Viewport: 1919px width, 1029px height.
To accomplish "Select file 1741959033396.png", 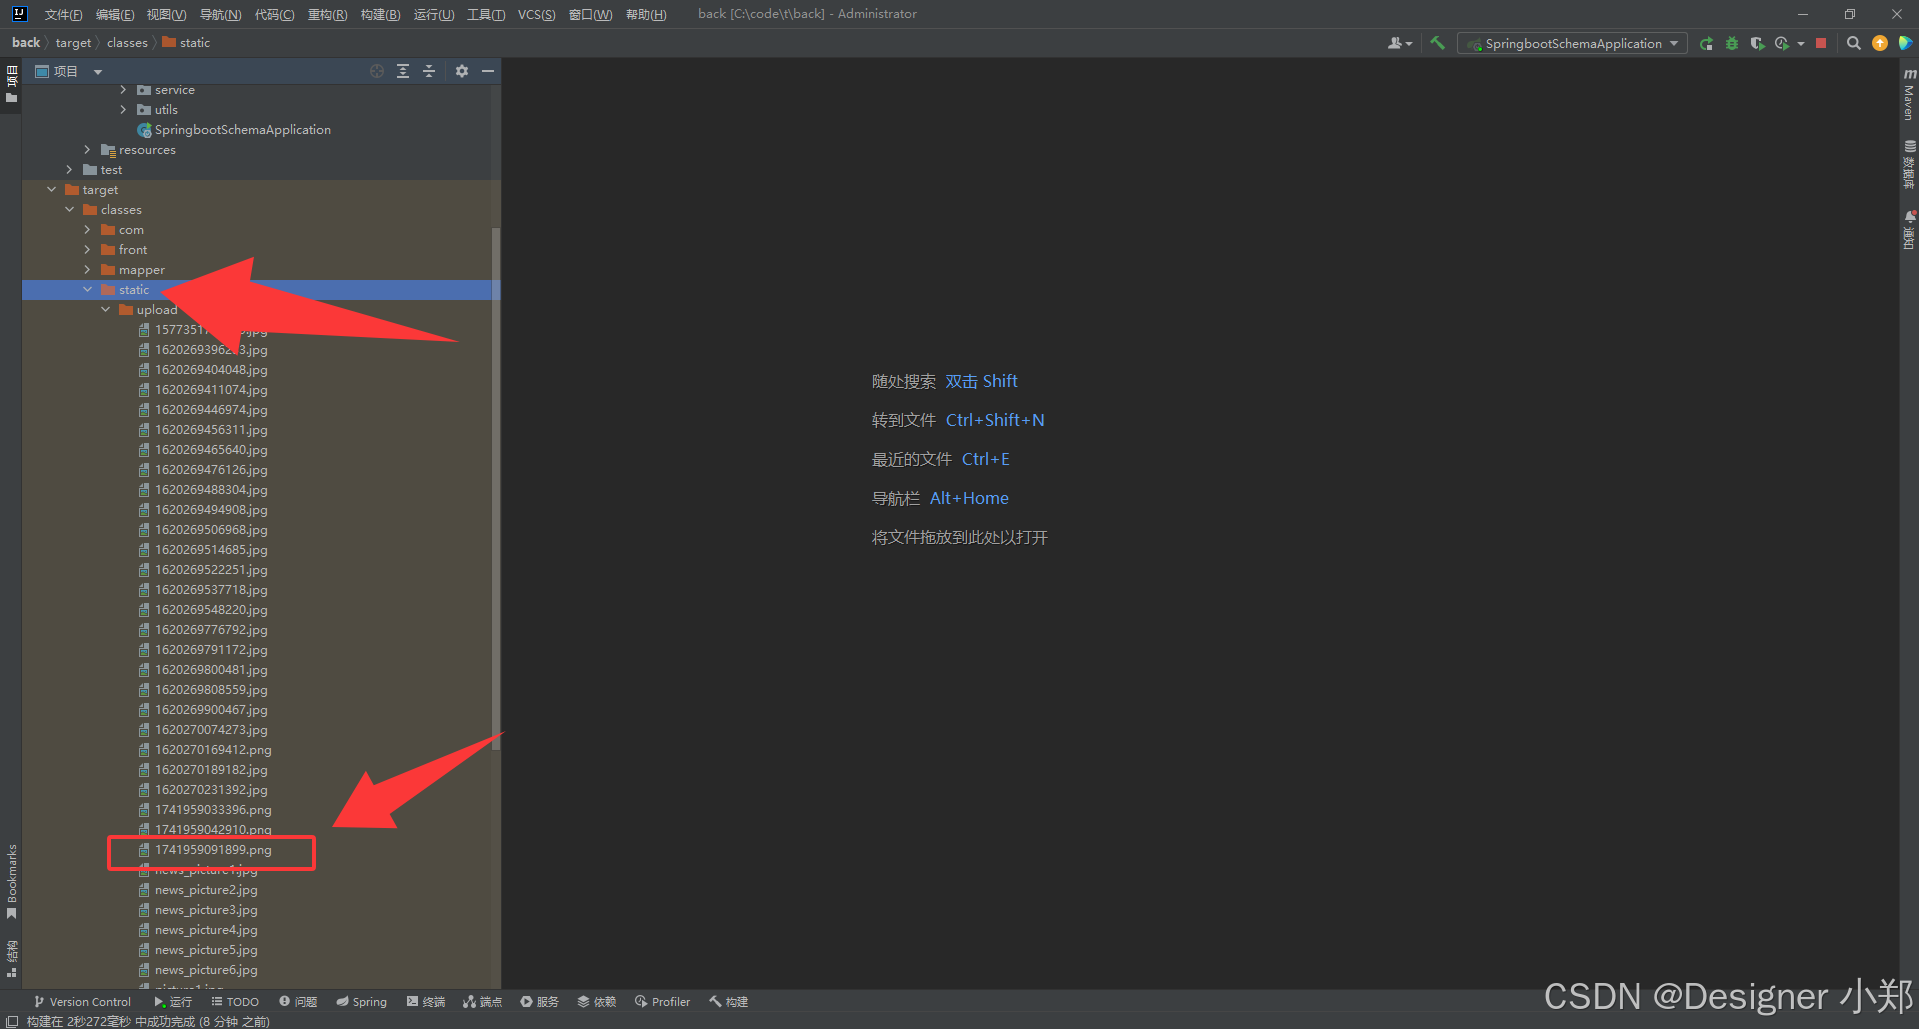I will tap(213, 809).
